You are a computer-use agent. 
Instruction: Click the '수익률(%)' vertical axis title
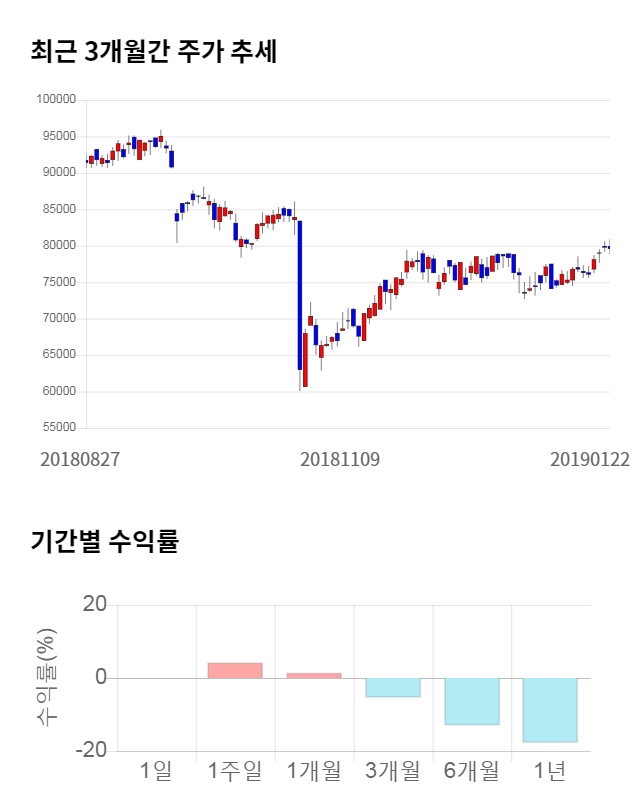tap(47, 678)
